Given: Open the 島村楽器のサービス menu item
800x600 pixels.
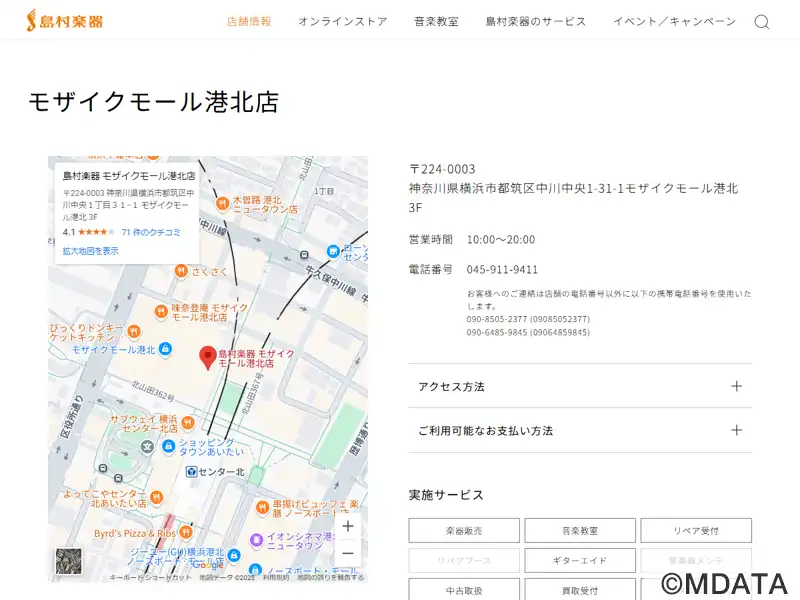Looking at the screenshot, I should [x=536, y=21].
